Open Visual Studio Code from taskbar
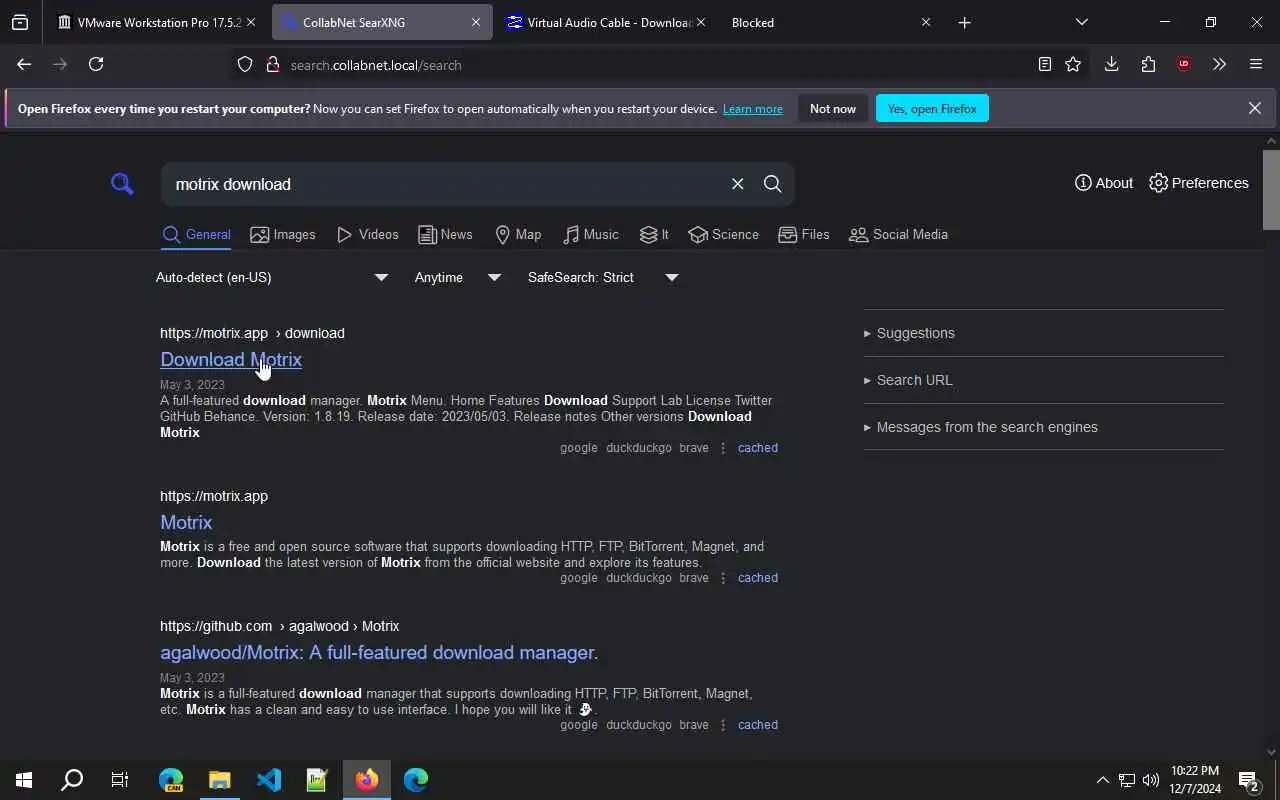This screenshot has height=800, width=1280. point(269,780)
